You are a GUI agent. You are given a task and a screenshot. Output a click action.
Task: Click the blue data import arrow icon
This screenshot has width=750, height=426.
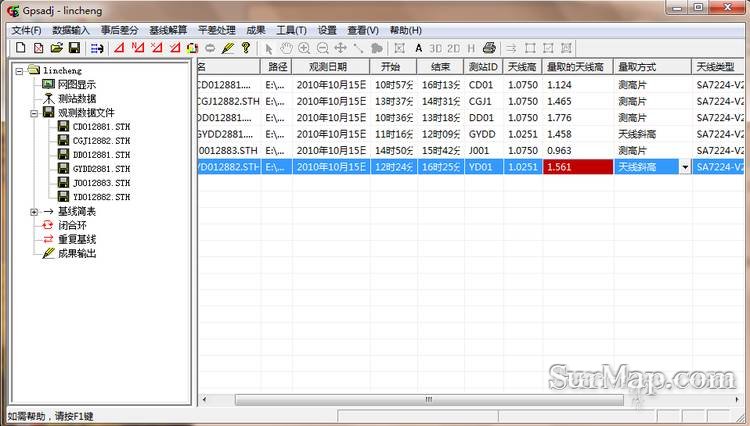tap(97, 48)
